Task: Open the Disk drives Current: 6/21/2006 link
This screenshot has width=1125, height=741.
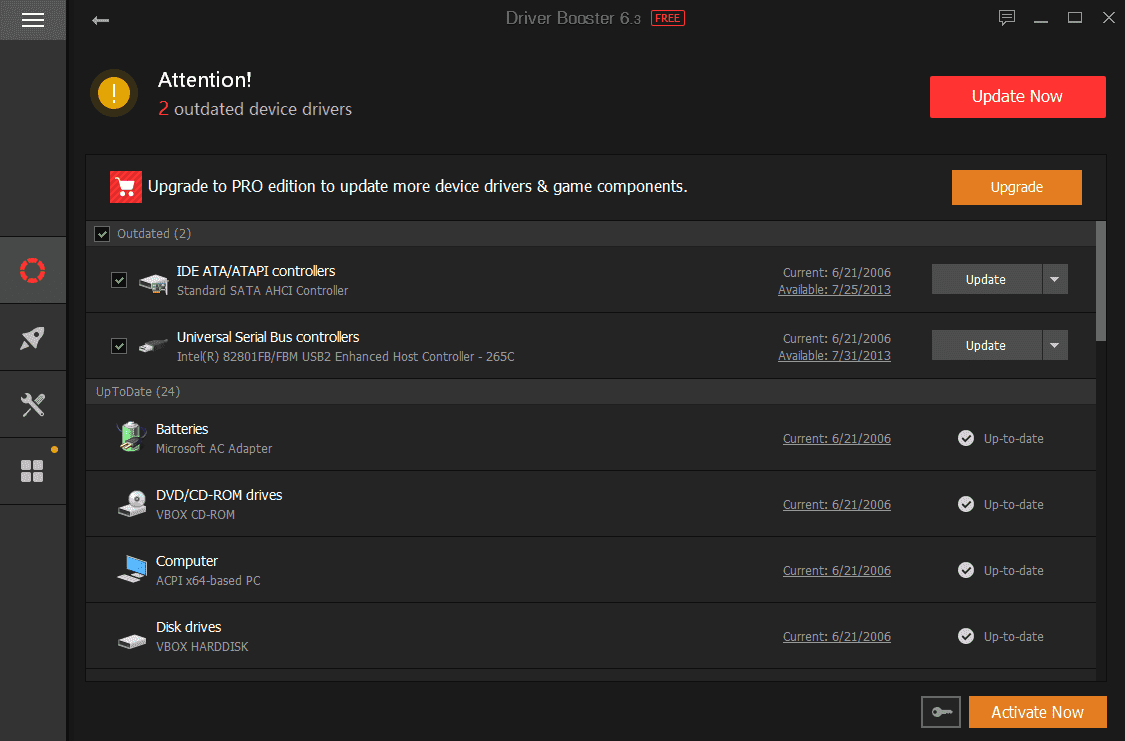Action: (837, 636)
